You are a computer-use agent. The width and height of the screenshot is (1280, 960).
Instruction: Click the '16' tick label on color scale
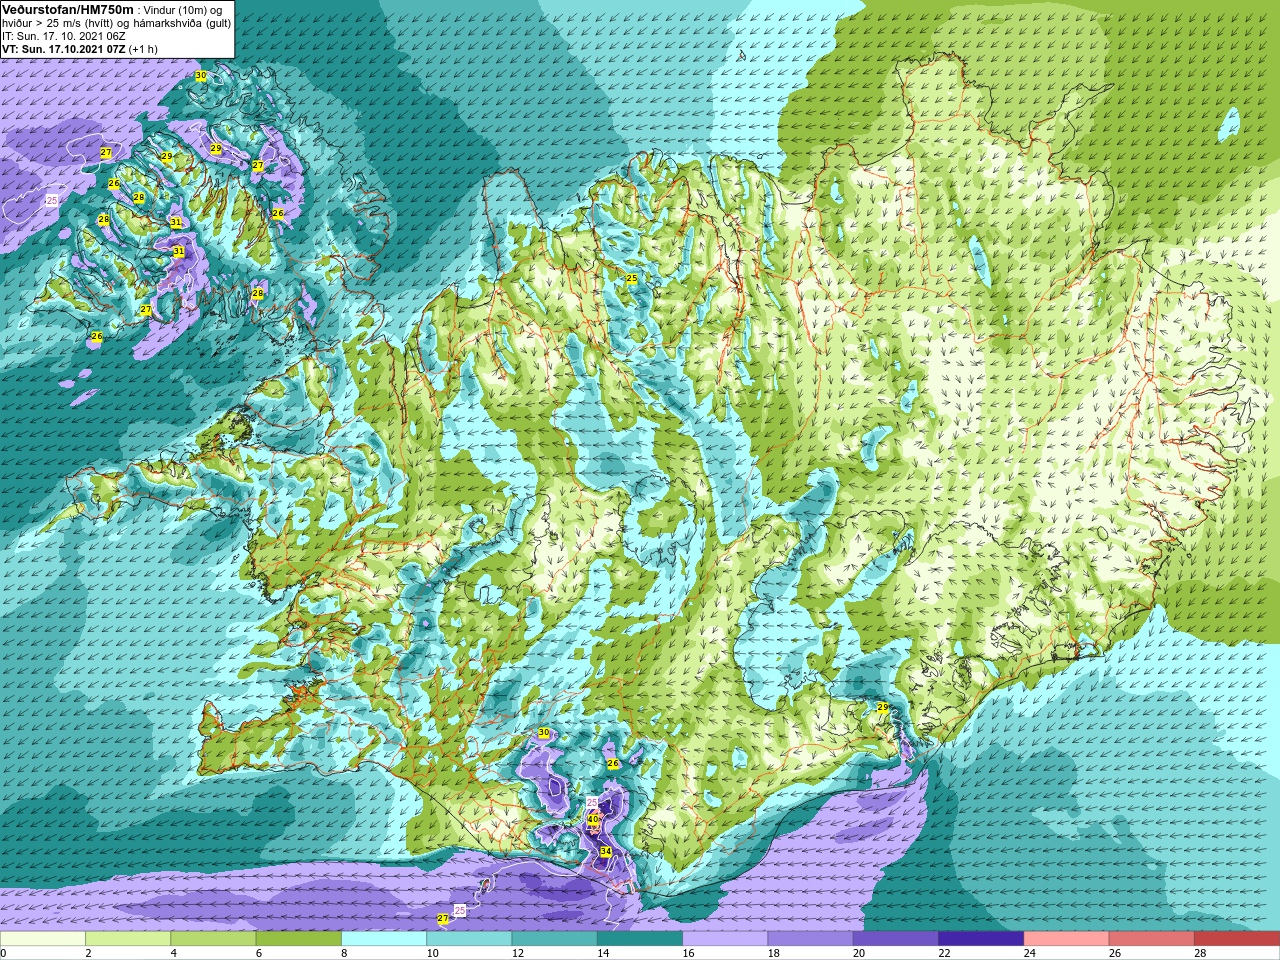click(x=689, y=953)
